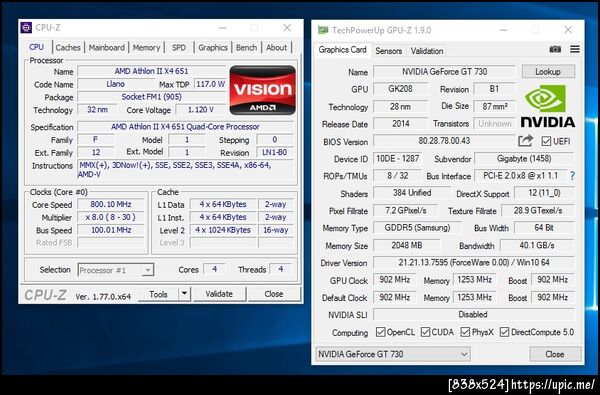Click the BIOS export share icon
Screen dimensions: 600x395
525,140
